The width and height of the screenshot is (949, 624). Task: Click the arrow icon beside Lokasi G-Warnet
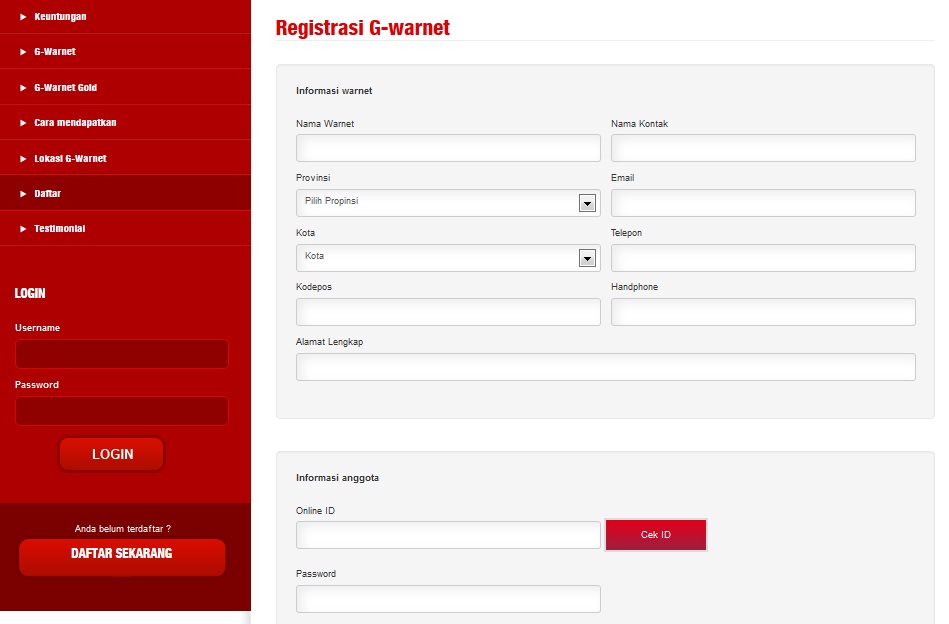point(22,157)
